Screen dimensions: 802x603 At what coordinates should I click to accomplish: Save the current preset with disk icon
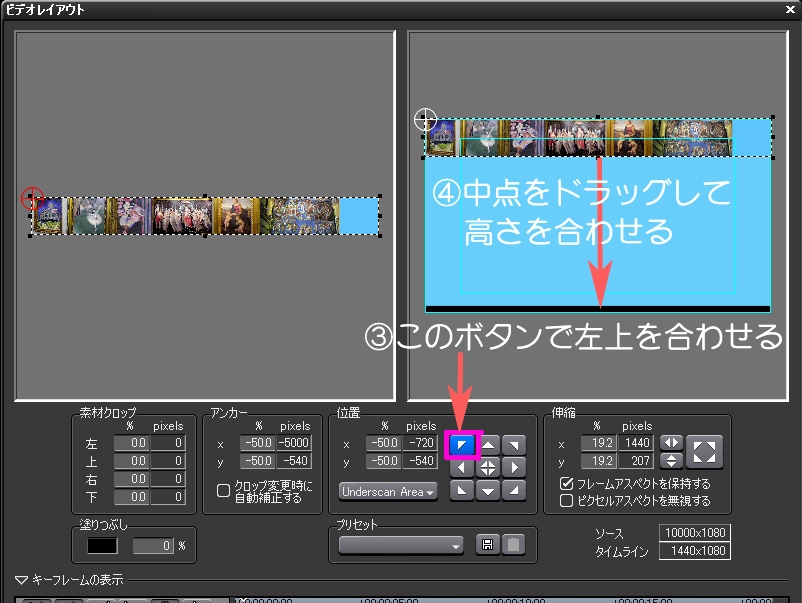click(x=487, y=545)
